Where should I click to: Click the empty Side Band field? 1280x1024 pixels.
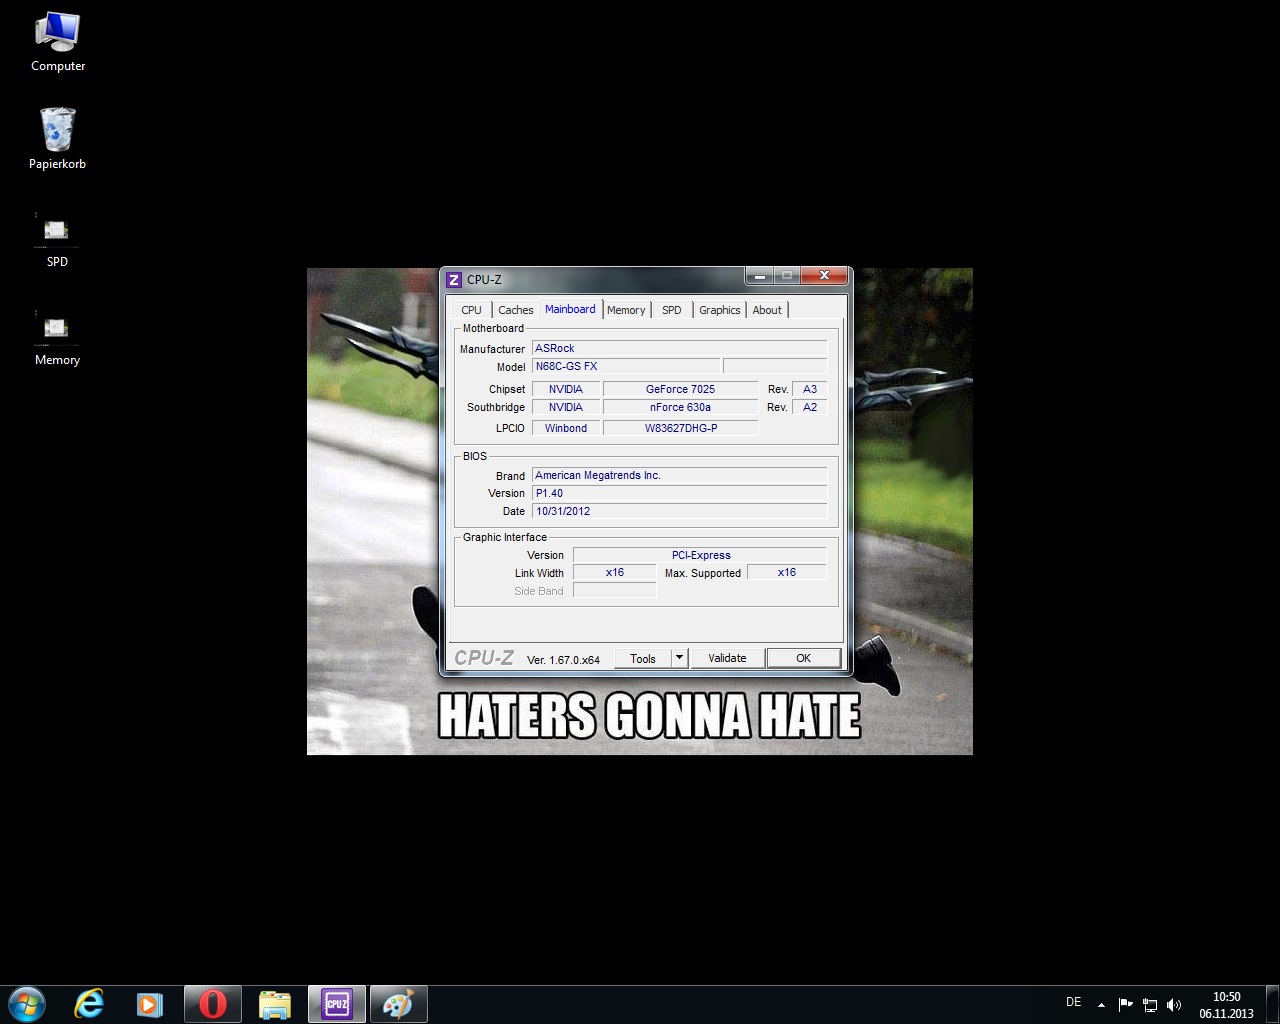click(x=615, y=591)
